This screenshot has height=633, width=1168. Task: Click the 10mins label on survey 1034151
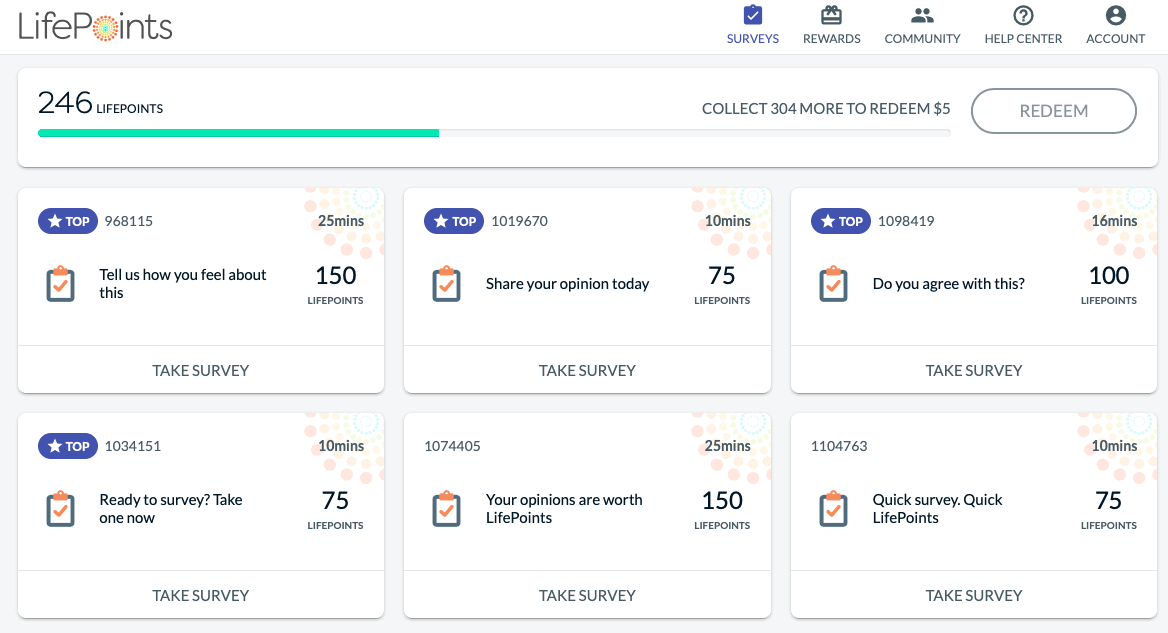coord(341,446)
